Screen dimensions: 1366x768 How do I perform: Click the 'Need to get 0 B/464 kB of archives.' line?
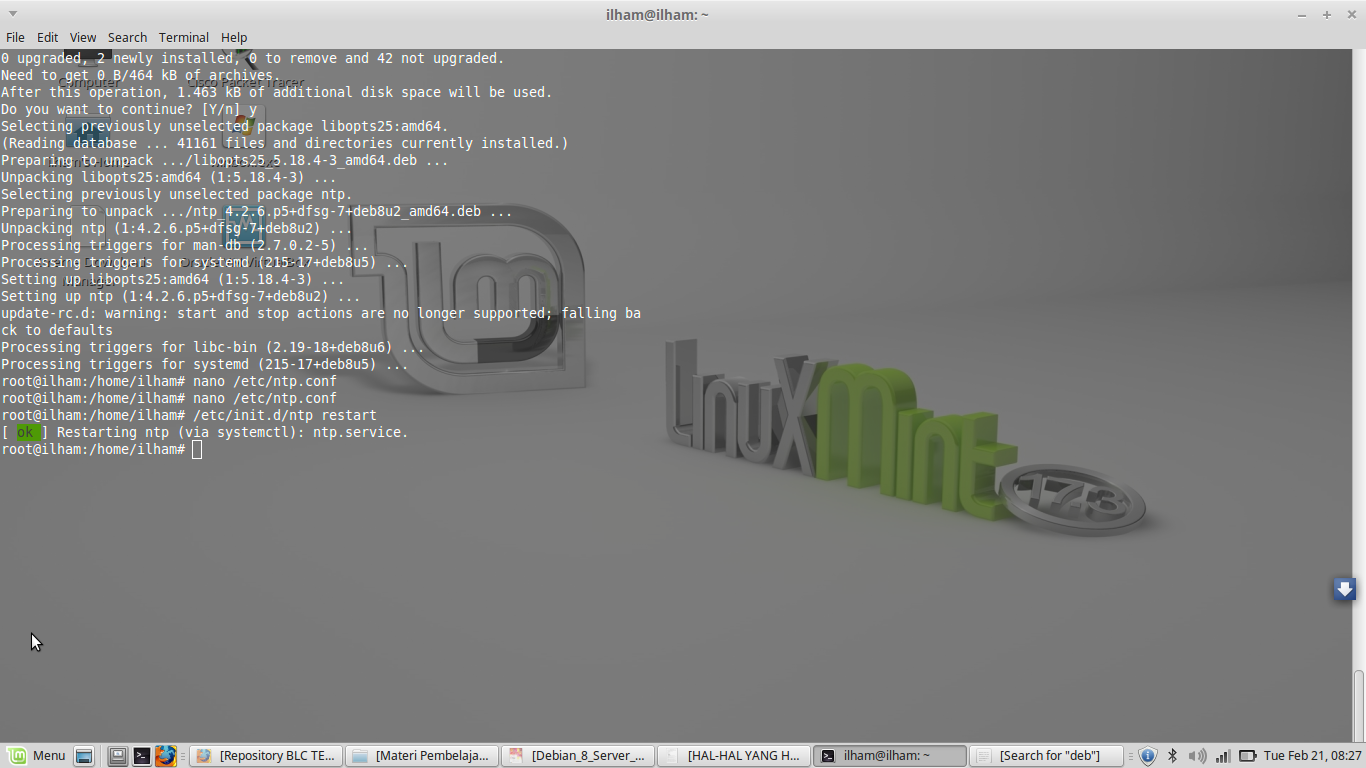(x=141, y=75)
